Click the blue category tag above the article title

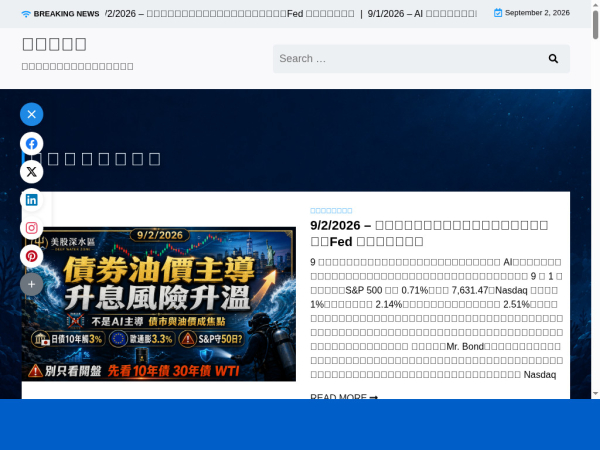tap(331, 210)
